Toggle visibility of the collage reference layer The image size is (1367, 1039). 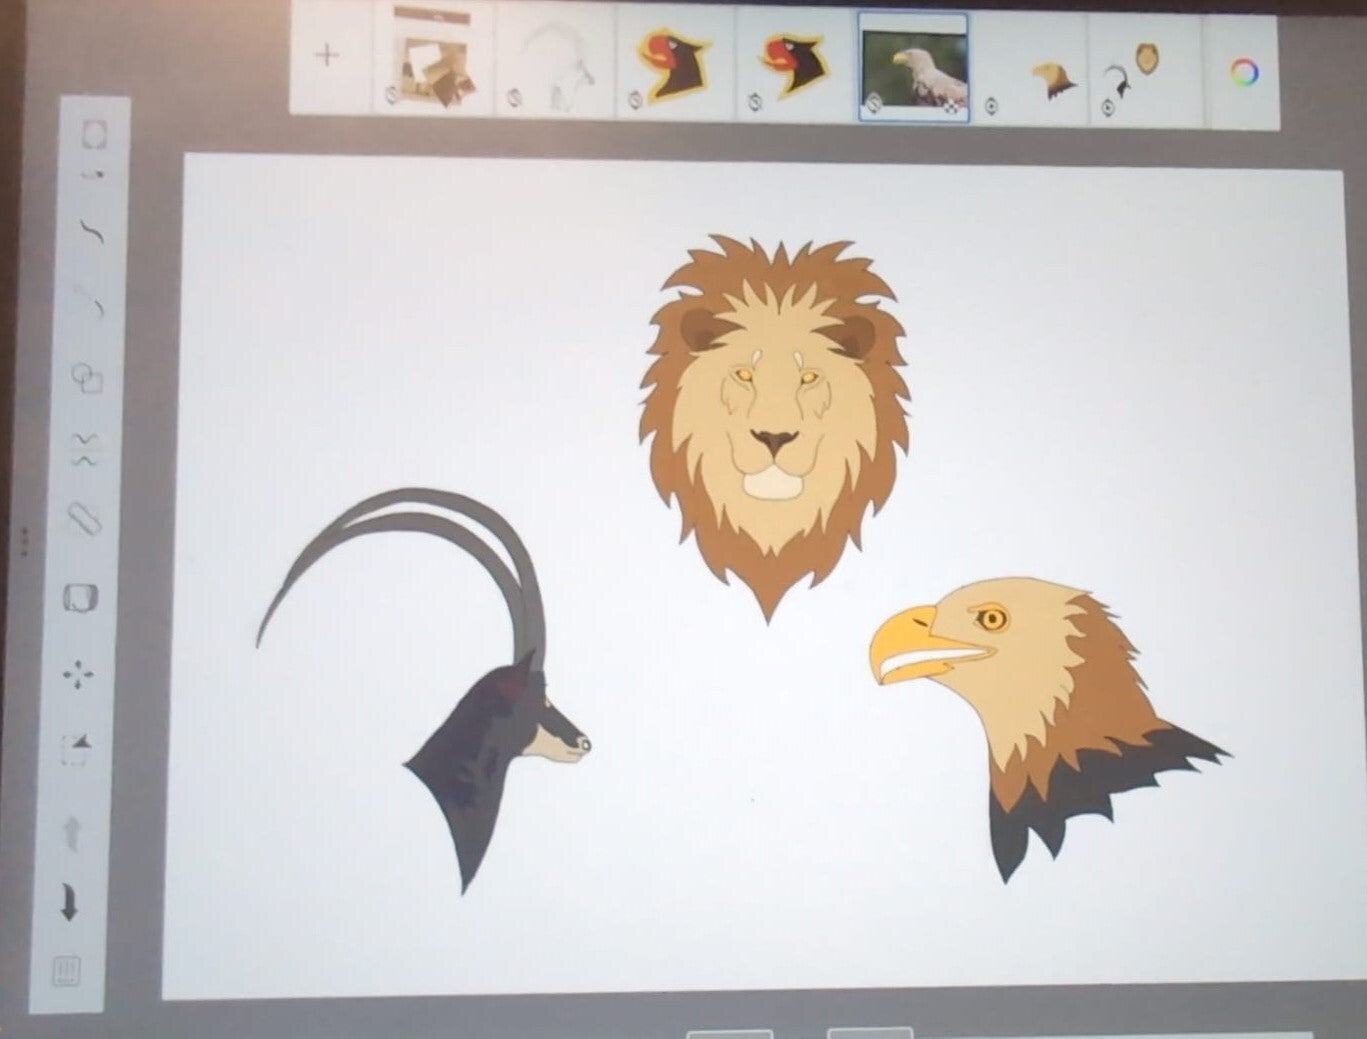391,97
